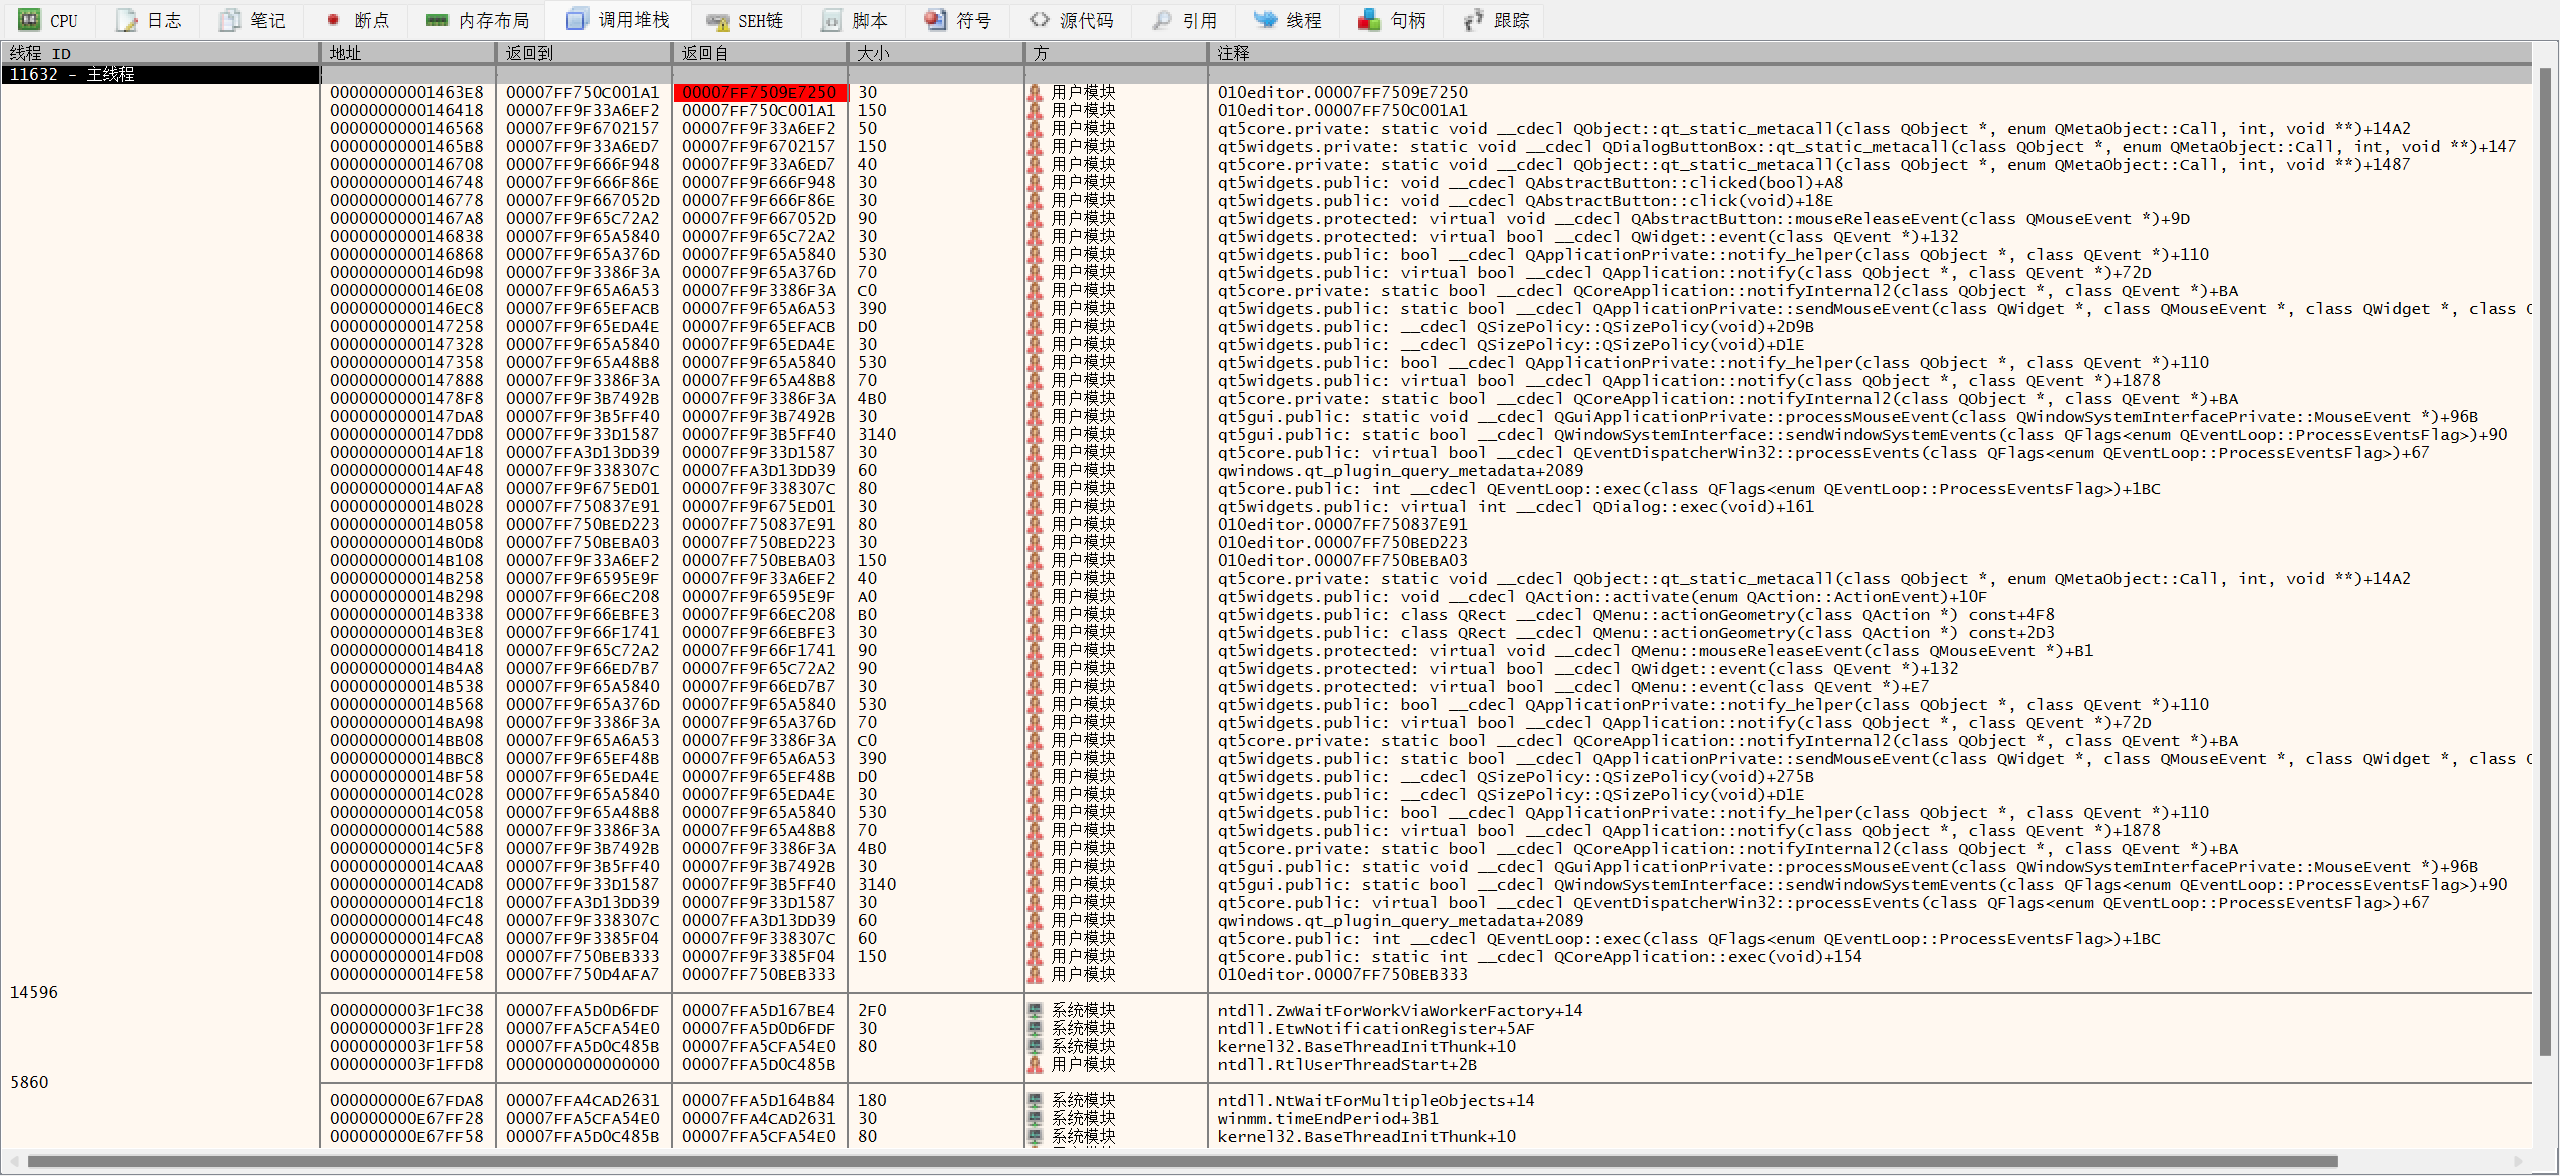
Task: Click the red highlighted address 00007FF7509E7250
Action: point(759,92)
